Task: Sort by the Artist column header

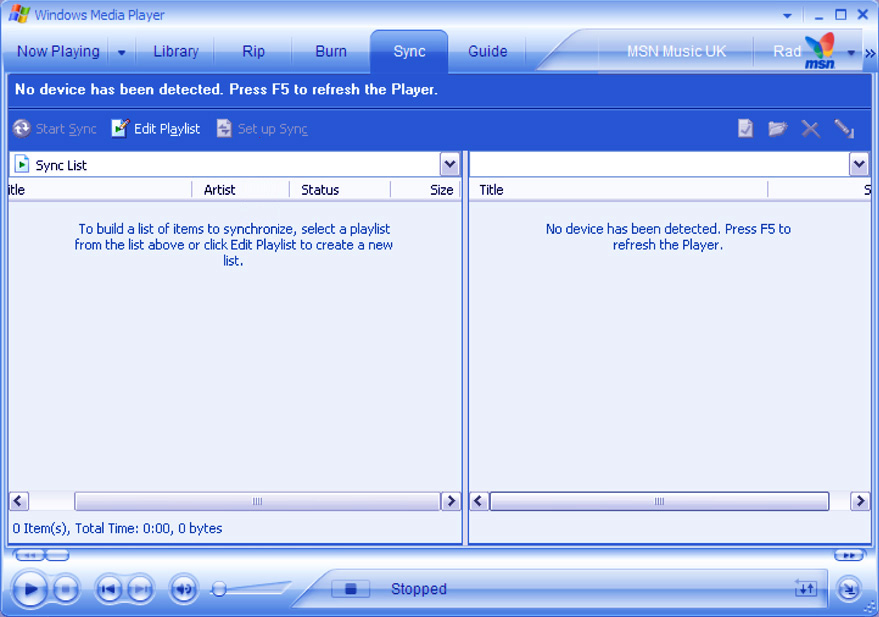Action: coord(240,190)
